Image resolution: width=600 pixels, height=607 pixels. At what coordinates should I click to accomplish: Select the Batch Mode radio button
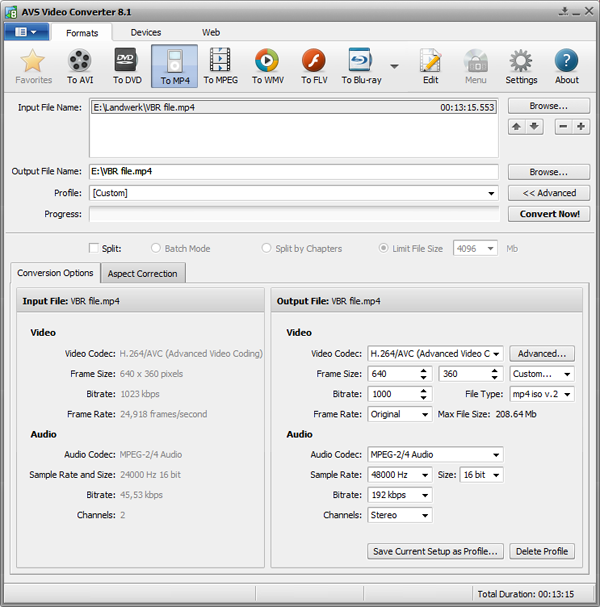coord(156,248)
